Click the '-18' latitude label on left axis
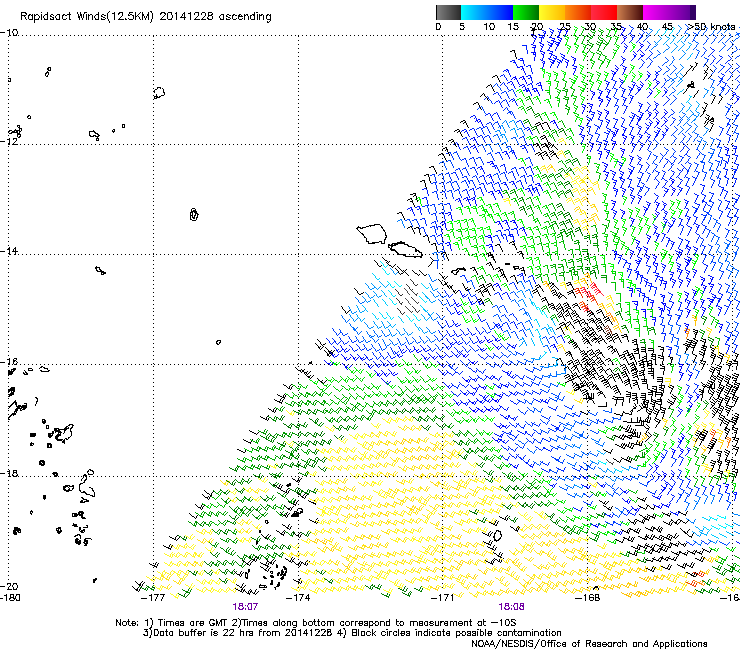The height and width of the screenshot is (650, 740). tap(9, 473)
